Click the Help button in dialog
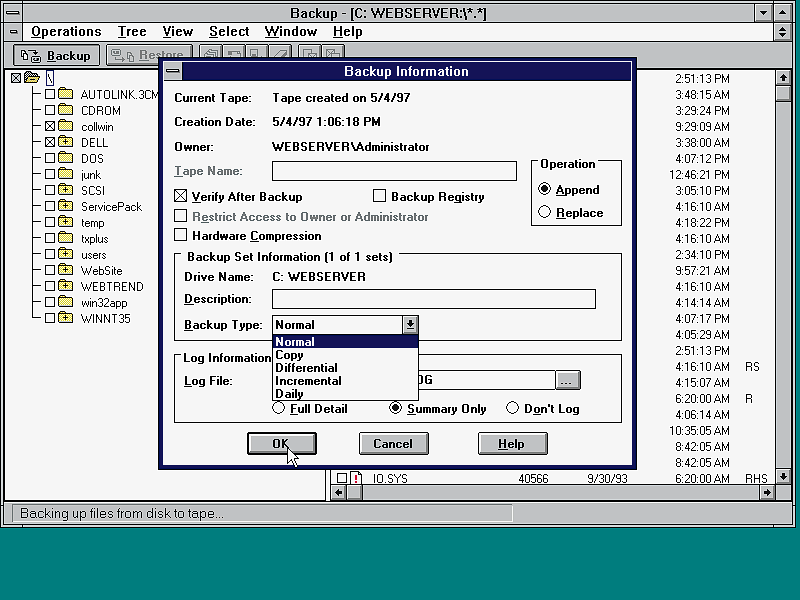The height and width of the screenshot is (600, 800). 512,444
